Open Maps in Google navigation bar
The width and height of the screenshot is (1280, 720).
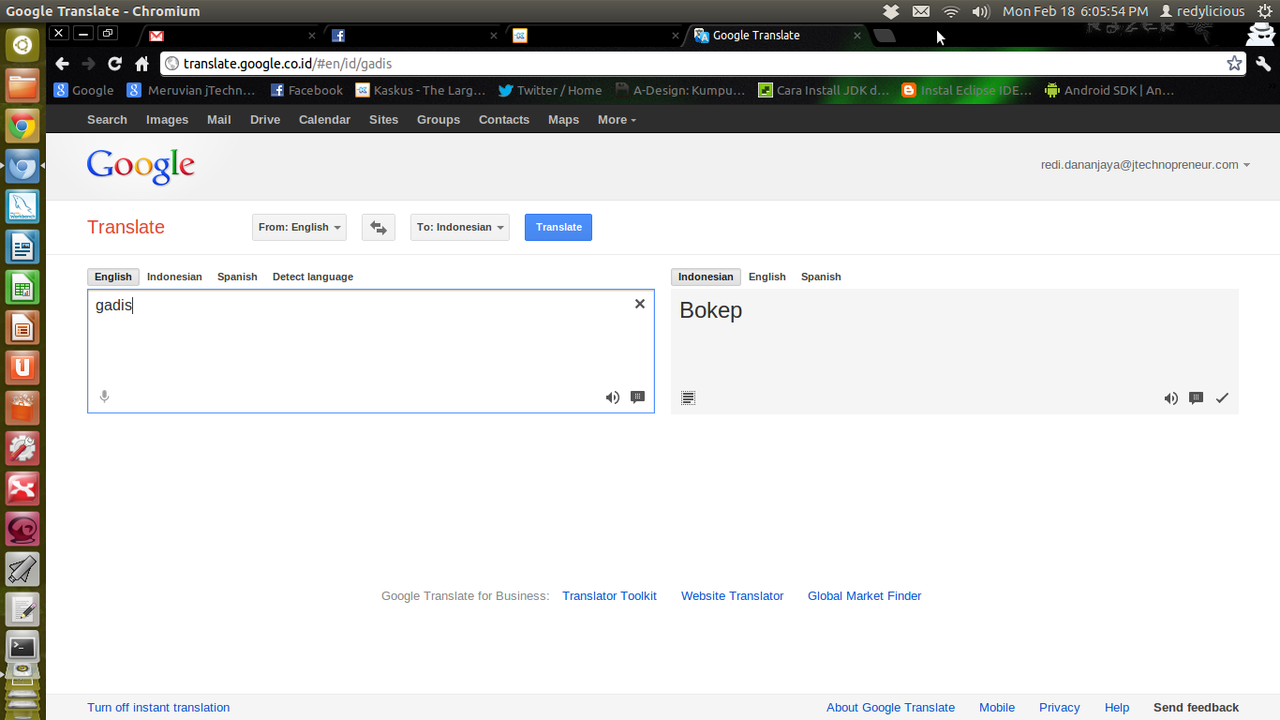click(564, 120)
